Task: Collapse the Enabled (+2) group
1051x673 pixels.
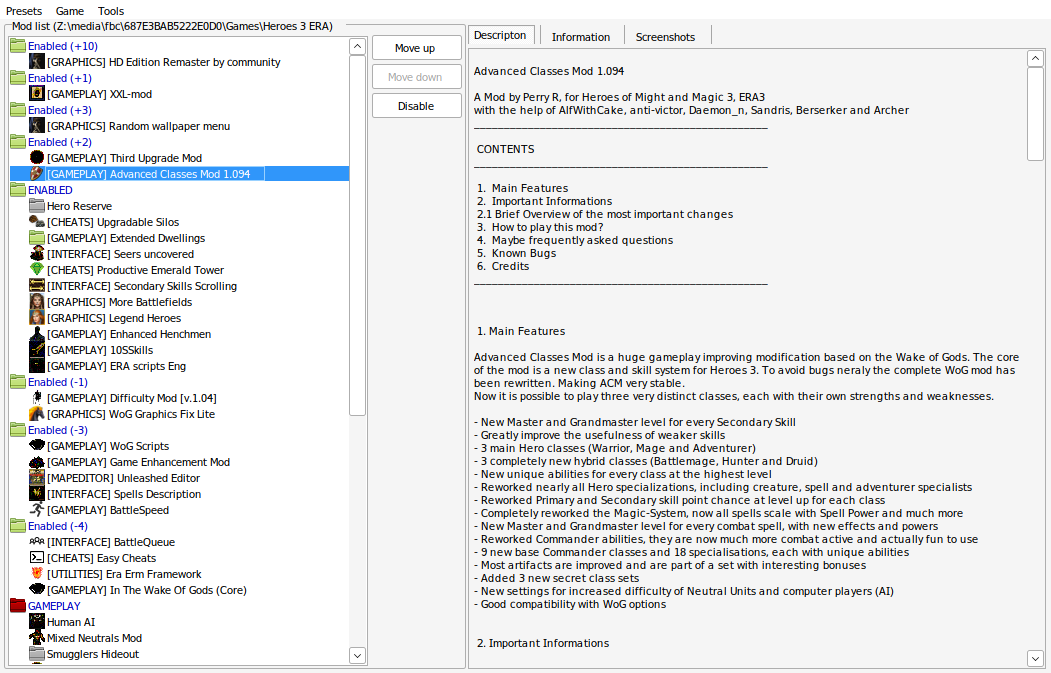Action: [18, 142]
